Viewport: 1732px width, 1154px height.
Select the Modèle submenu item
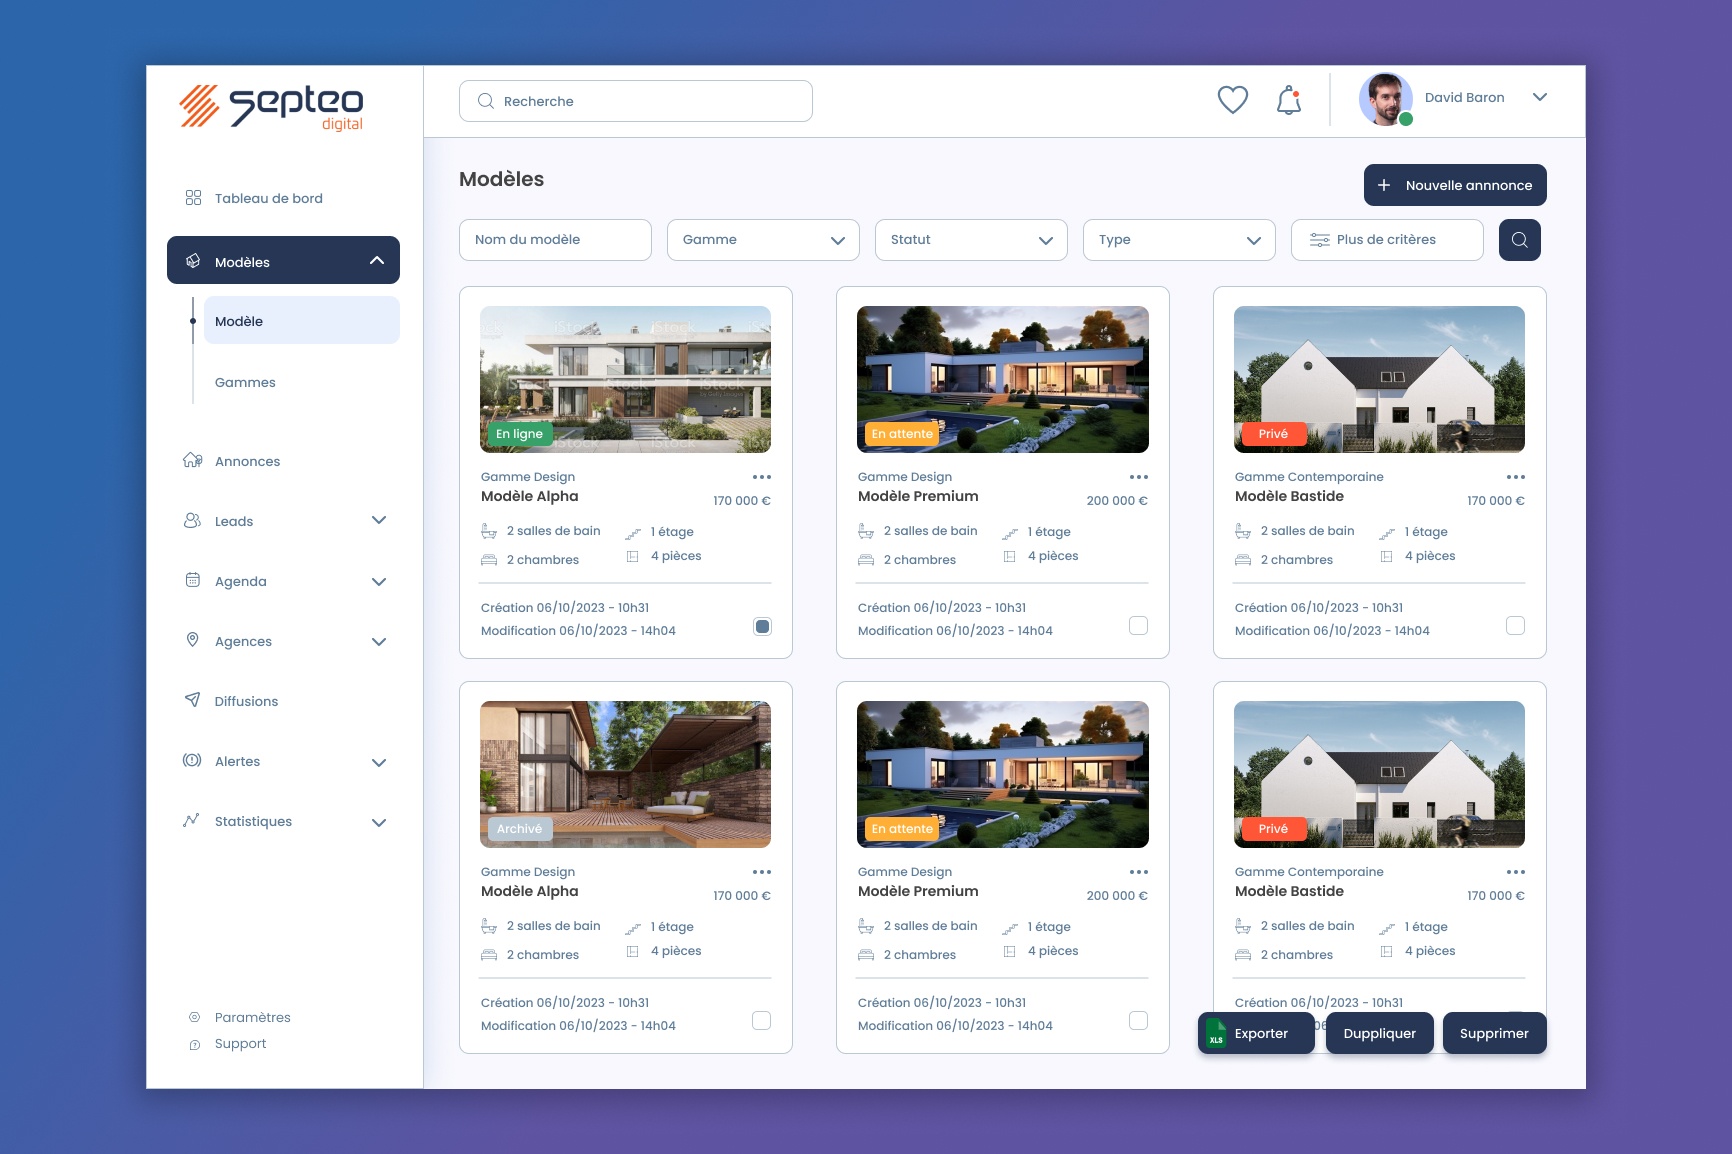302,320
